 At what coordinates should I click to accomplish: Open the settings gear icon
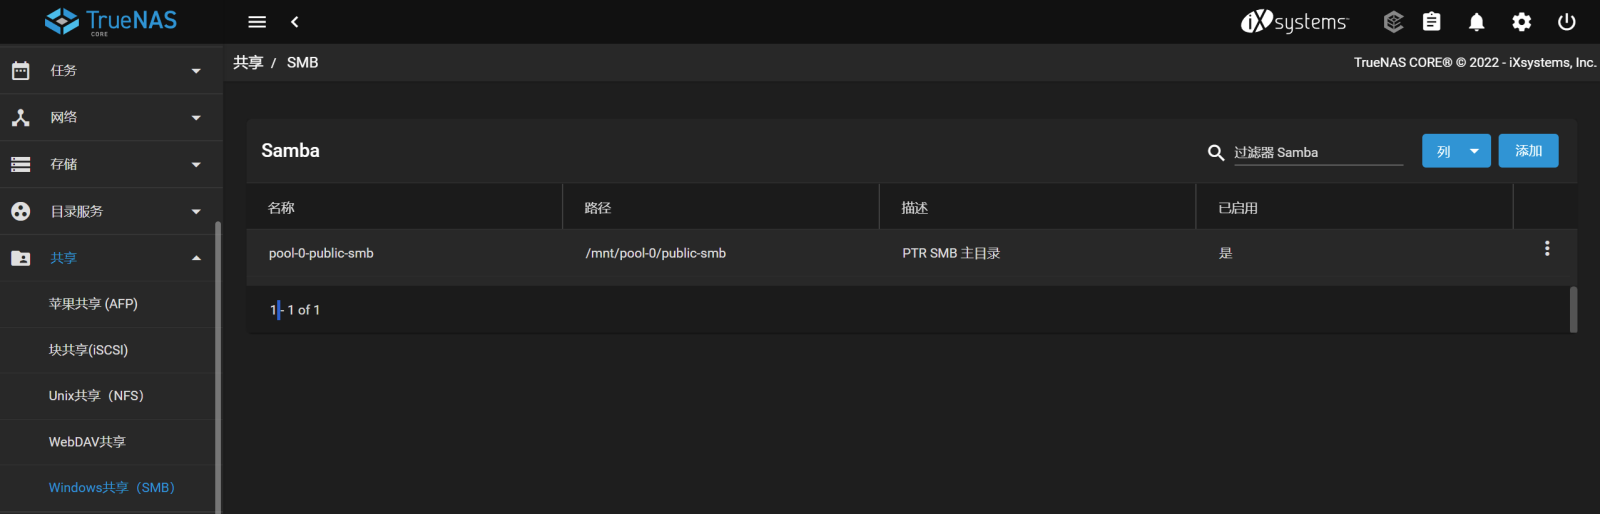[1522, 22]
